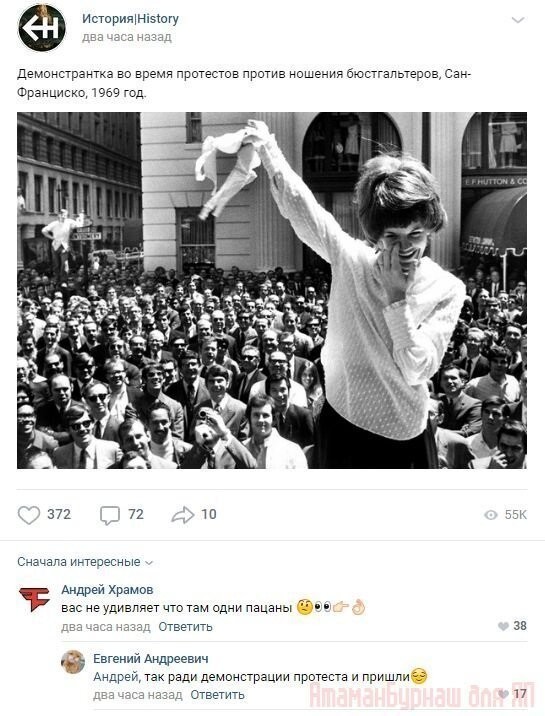Open Андрей Храмов's avatar picture
This screenshot has width=545, height=716.
34,600
